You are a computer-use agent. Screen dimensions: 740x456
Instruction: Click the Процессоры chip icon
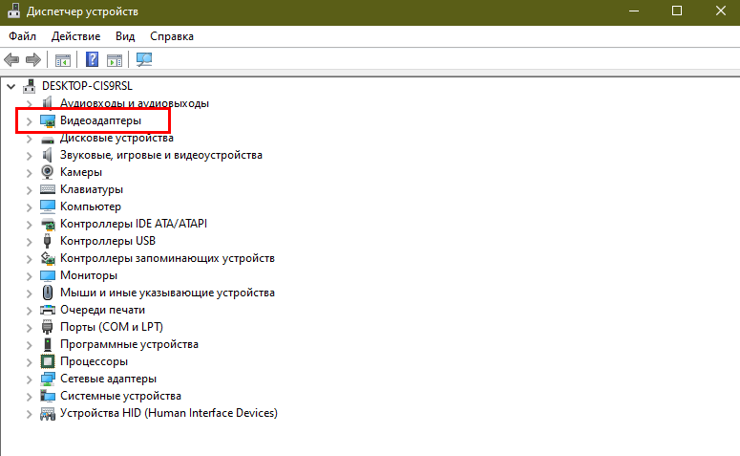[x=48, y=362]
